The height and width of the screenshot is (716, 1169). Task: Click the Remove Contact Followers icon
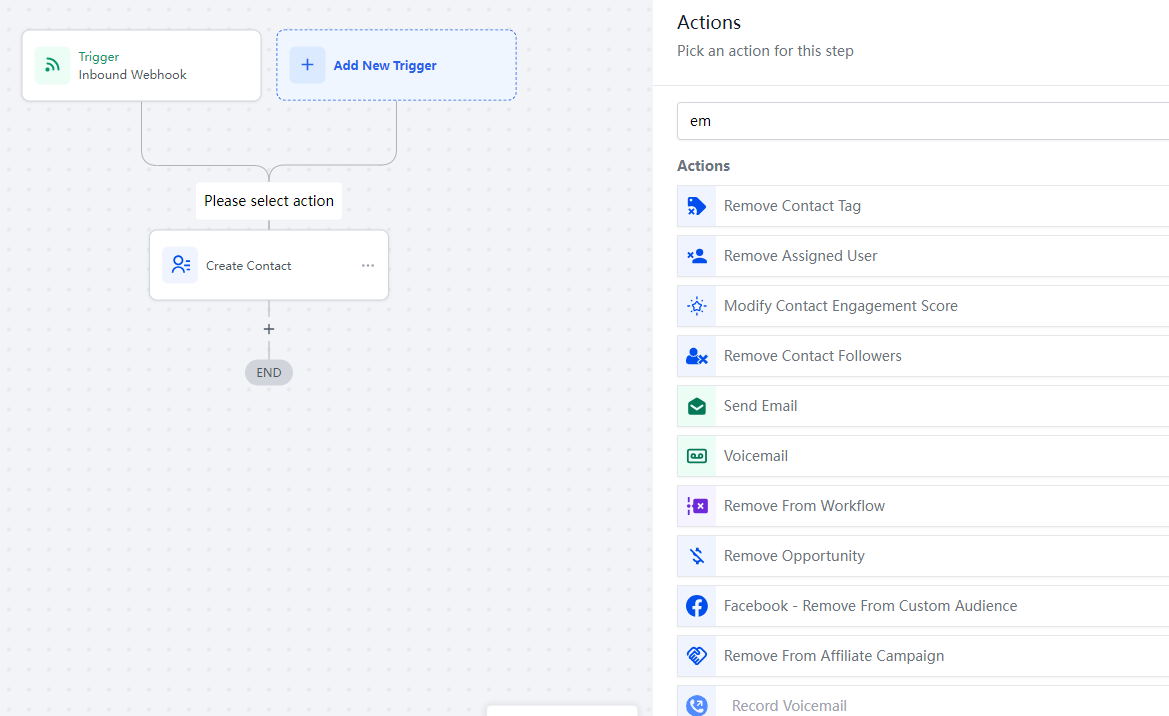click(x=697, y=356)
